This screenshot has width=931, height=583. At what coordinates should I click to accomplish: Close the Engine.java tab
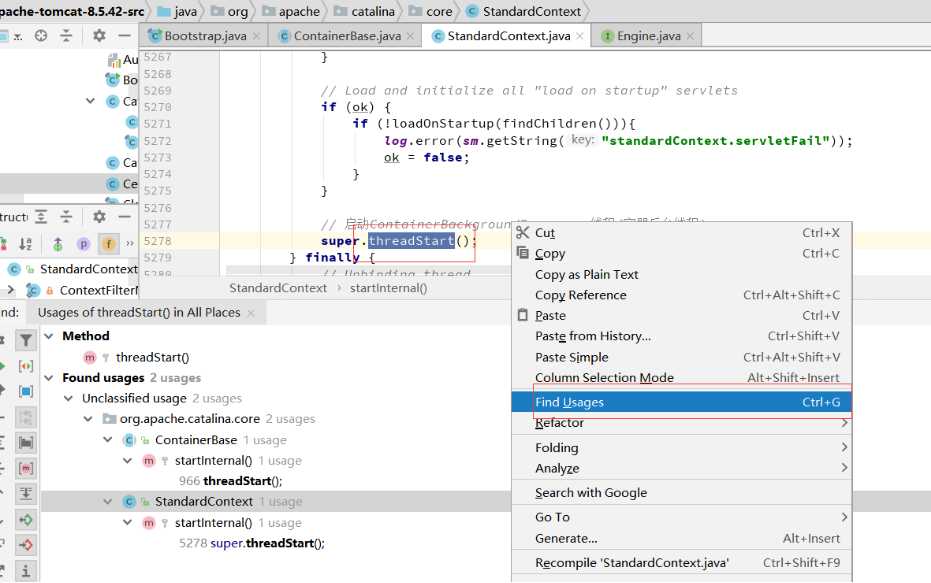coord(690,36)
